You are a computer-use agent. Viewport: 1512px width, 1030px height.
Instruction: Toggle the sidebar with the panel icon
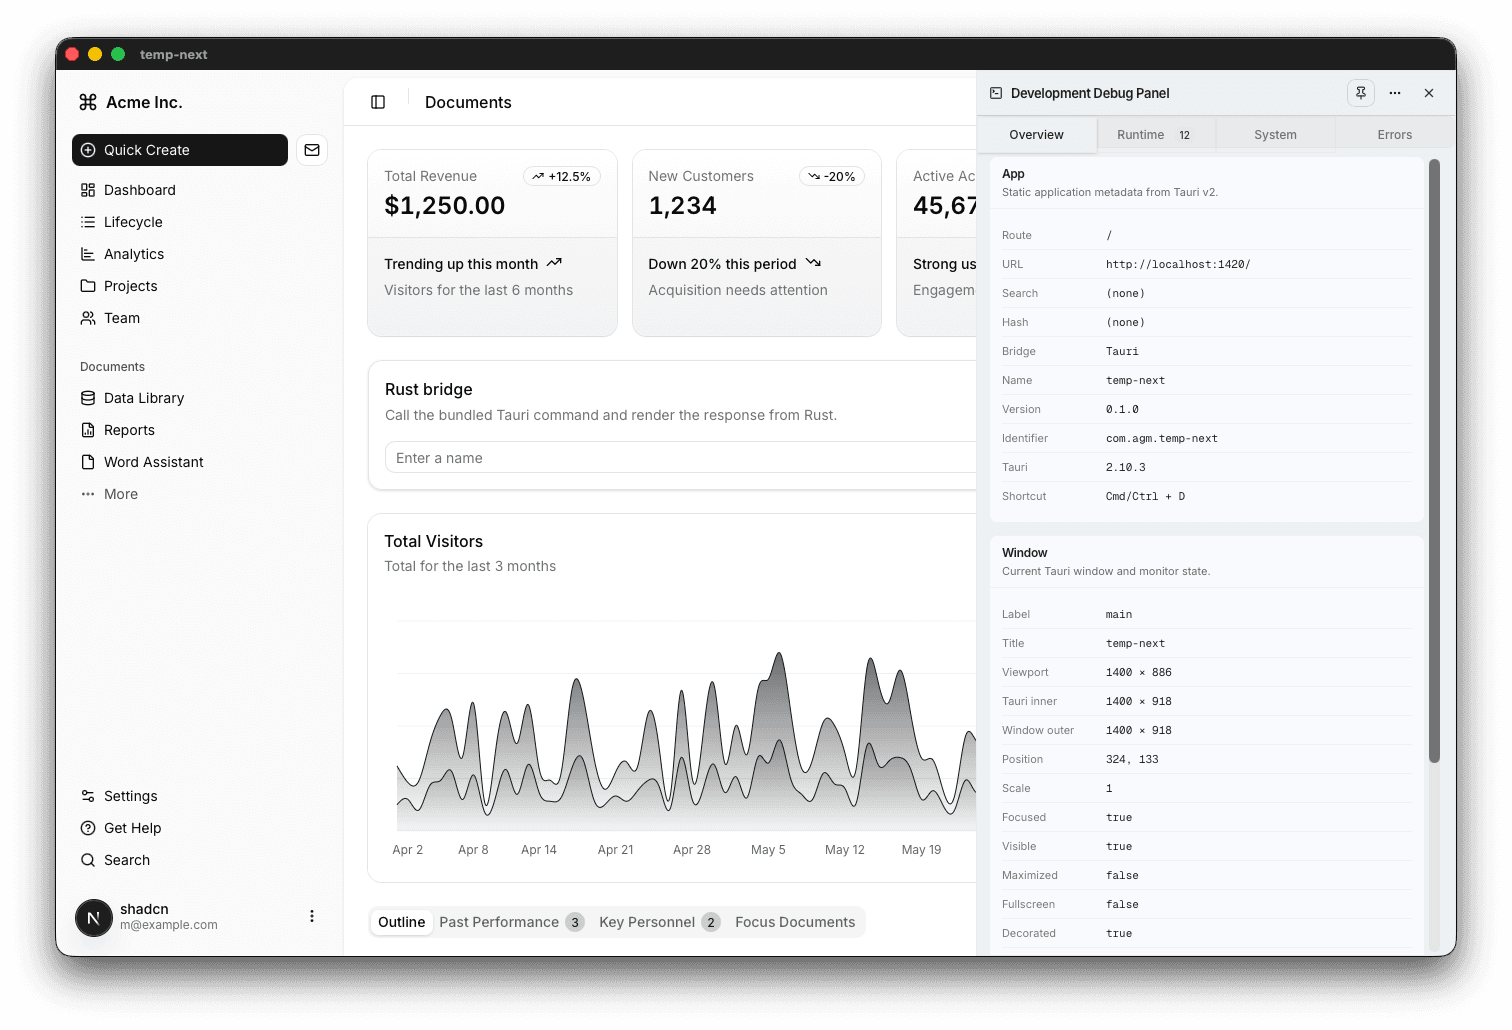(378, 102)
